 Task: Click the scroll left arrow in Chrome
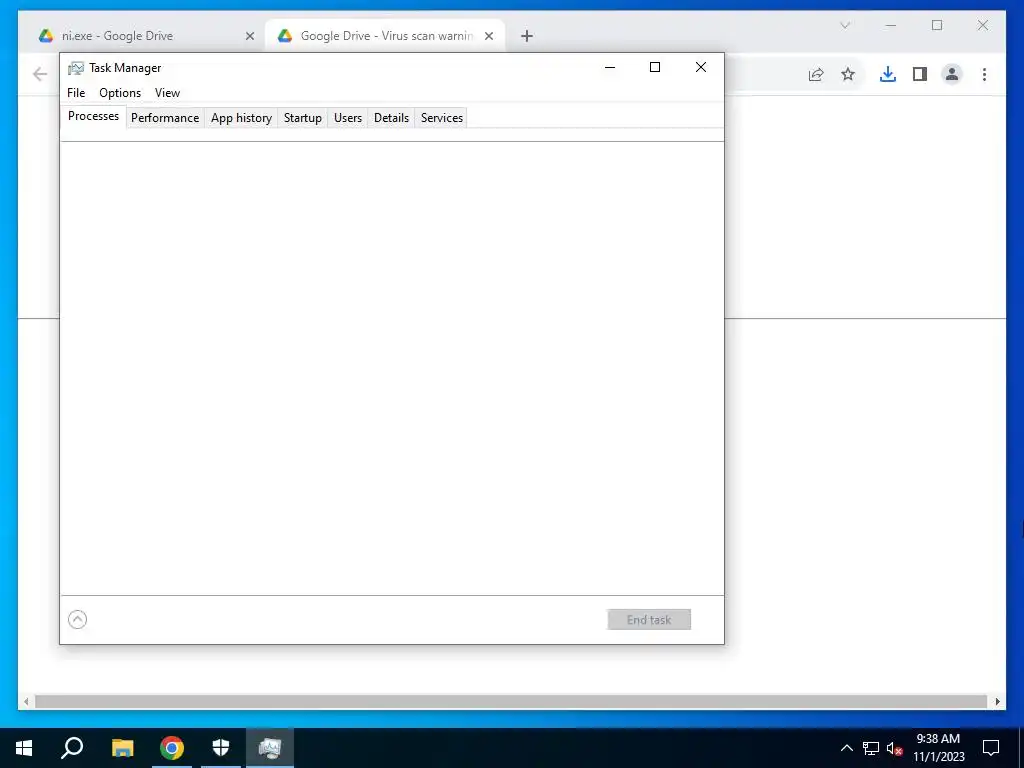coord(26,701)
